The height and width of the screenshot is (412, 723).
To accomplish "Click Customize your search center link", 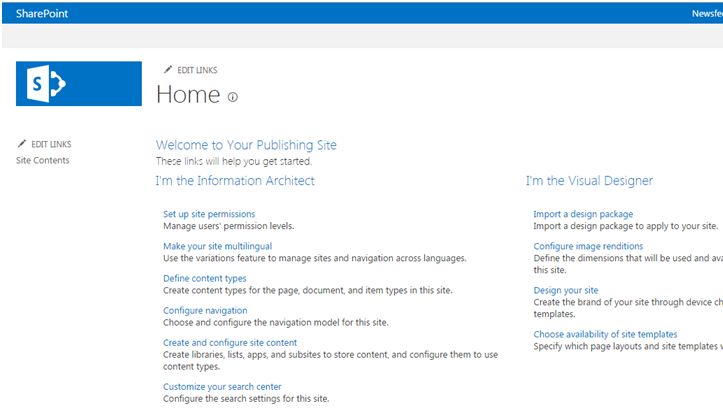I will [x=222, y=386].
